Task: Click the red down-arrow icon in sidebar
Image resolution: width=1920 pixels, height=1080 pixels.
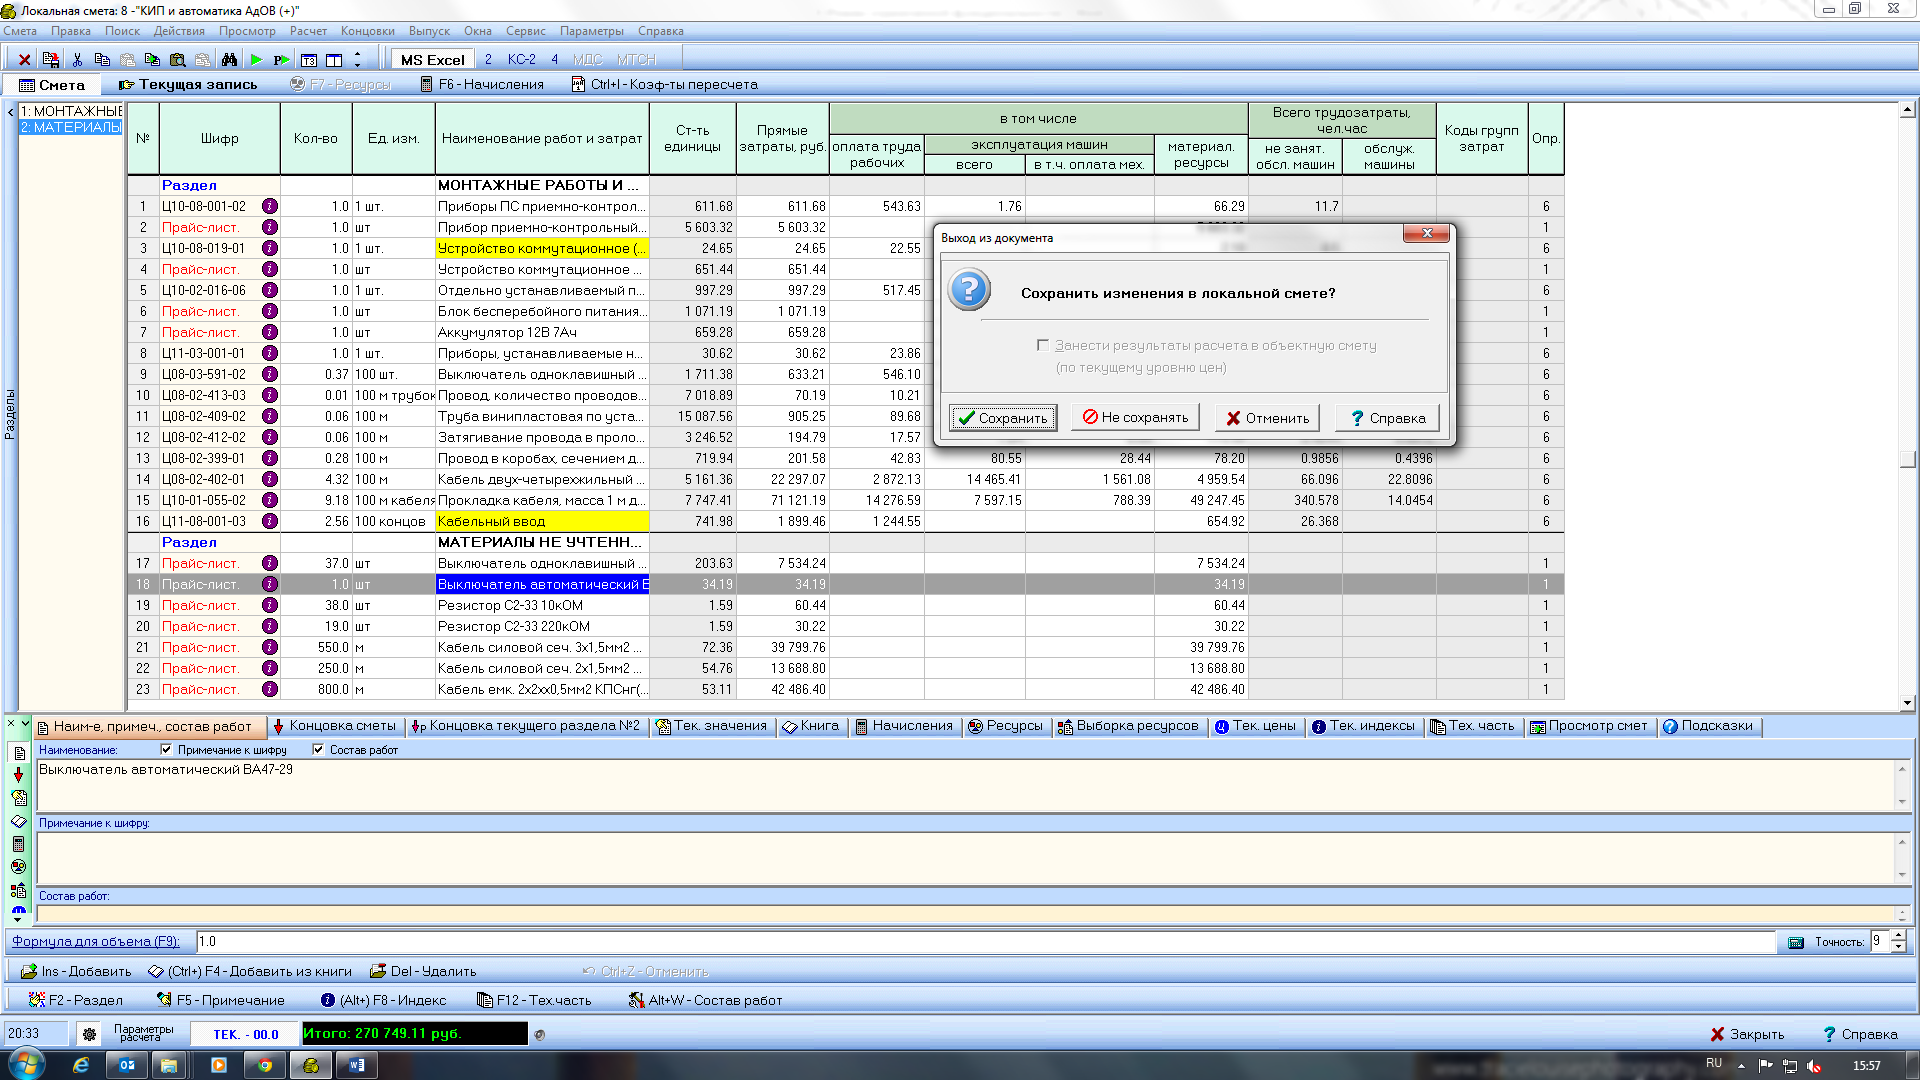Action: [x=18, y=775]
